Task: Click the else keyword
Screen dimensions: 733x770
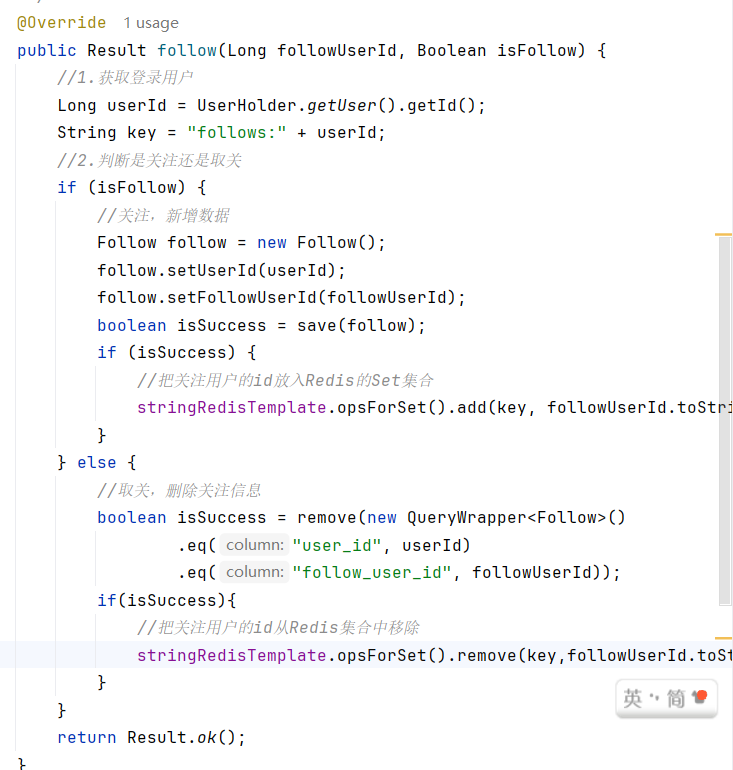Action: coord(97,463)
